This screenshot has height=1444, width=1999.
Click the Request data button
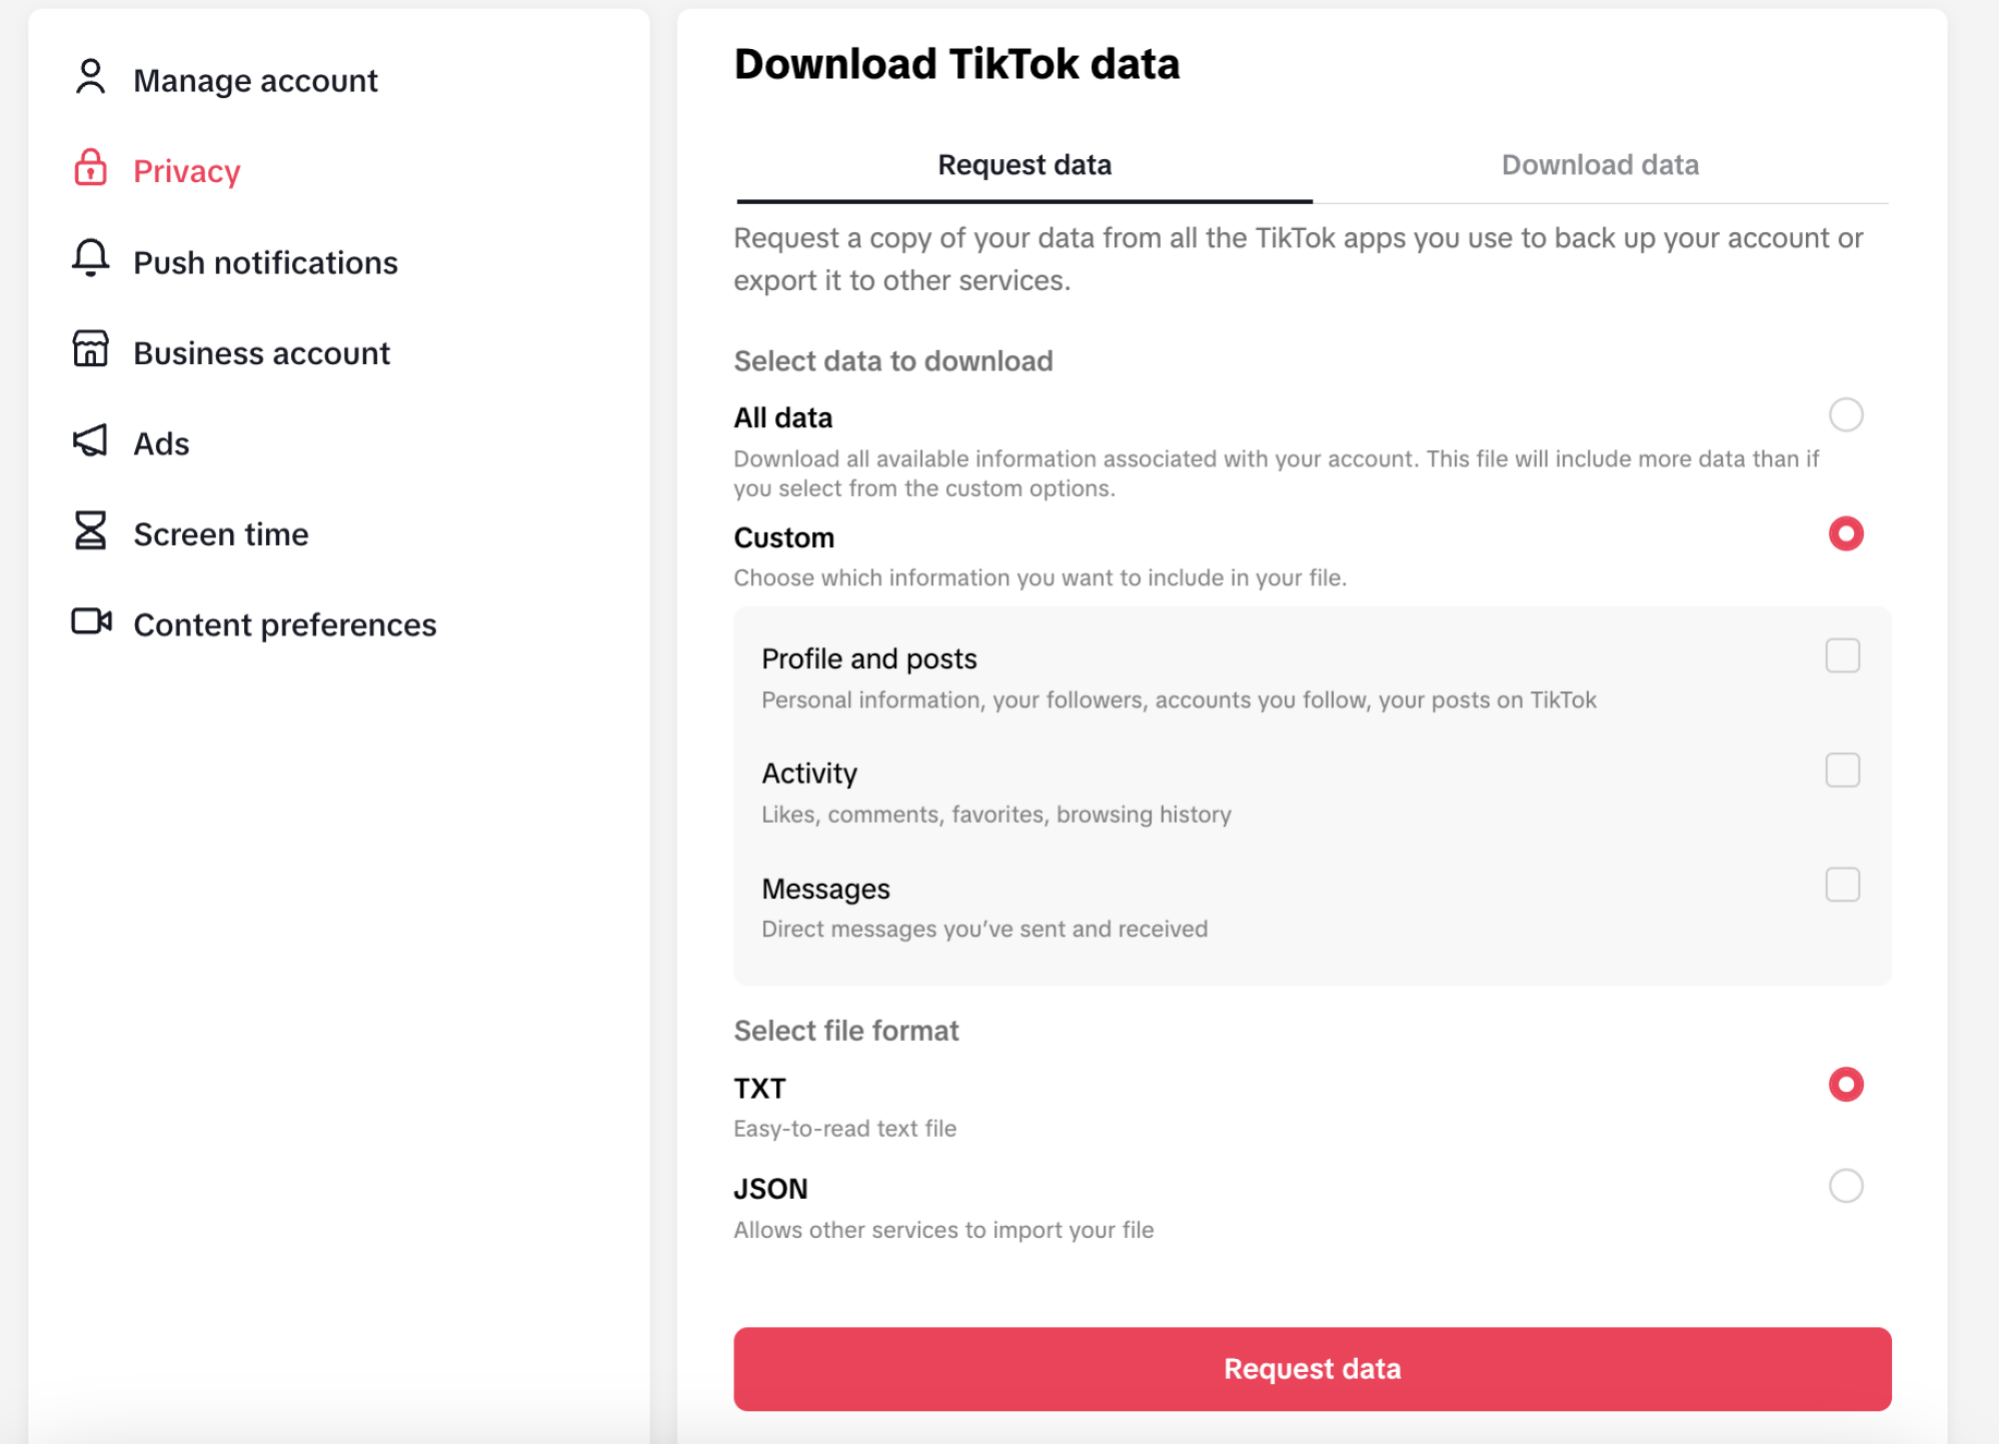click(1311, 1368)
